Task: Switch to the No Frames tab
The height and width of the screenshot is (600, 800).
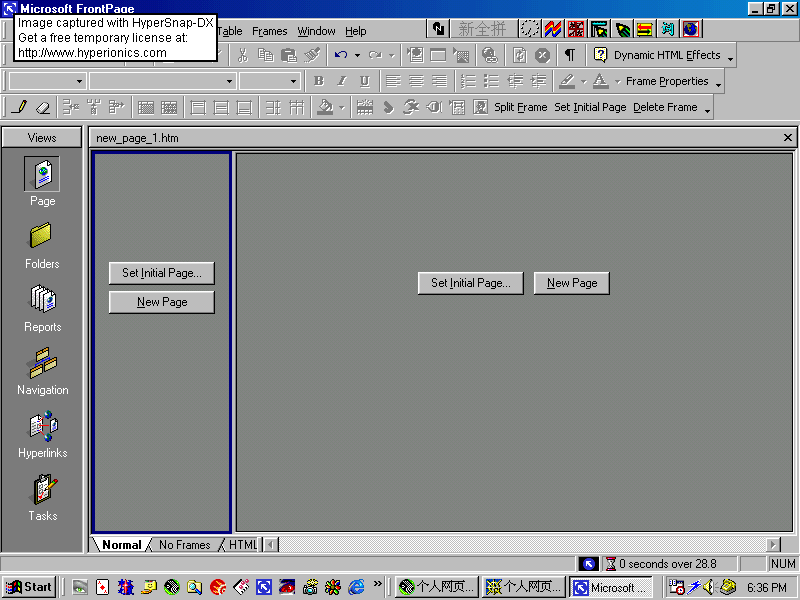Action: pos(185,545)
